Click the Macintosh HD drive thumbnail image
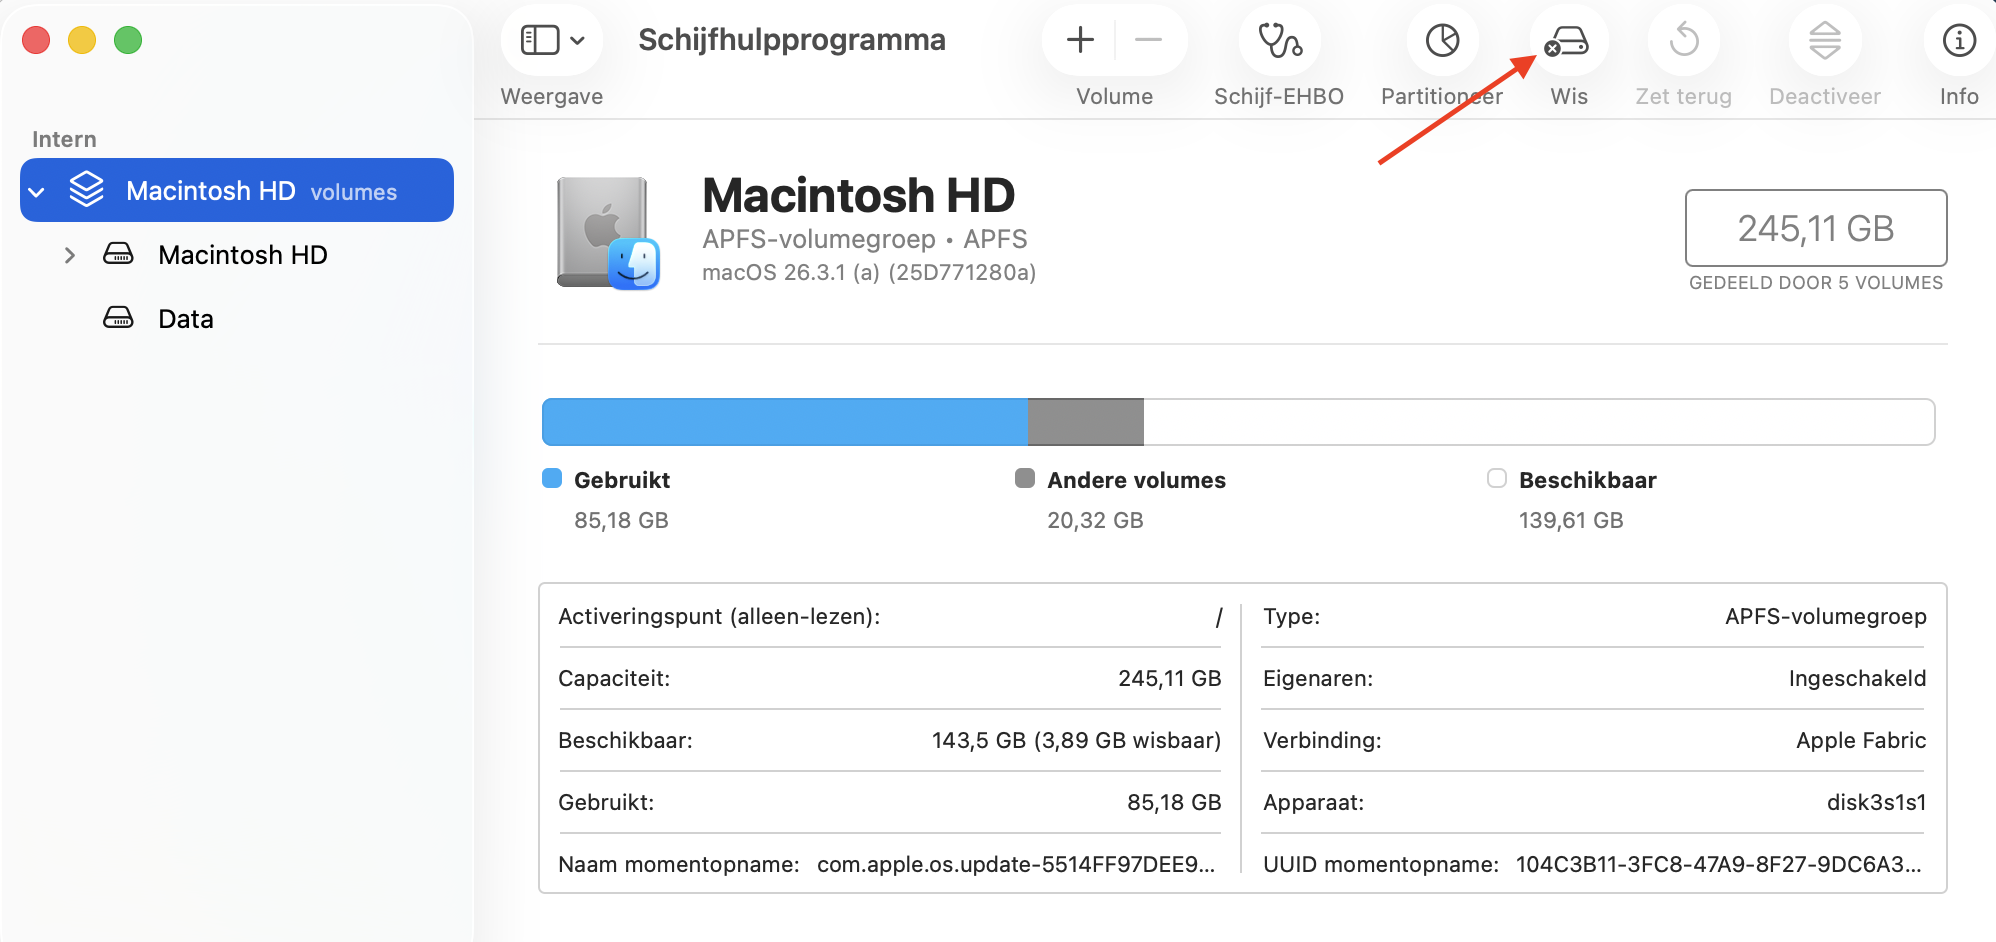Image resolution: width=1996 pixels, height=942 pixels. [x=606, y=232]
